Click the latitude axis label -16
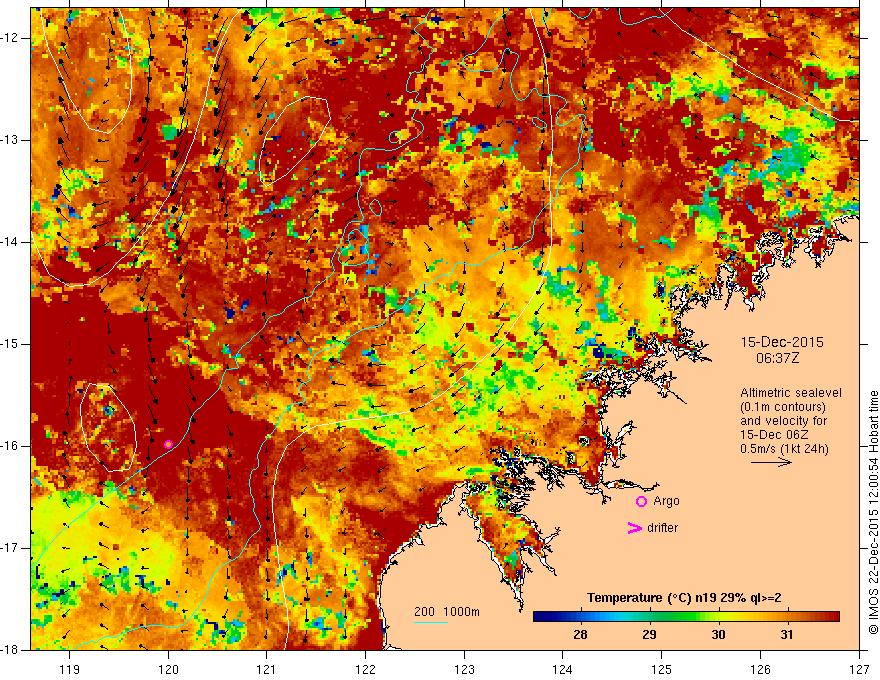The height and width of the screenshot is (680, 880). pos(10,446)
